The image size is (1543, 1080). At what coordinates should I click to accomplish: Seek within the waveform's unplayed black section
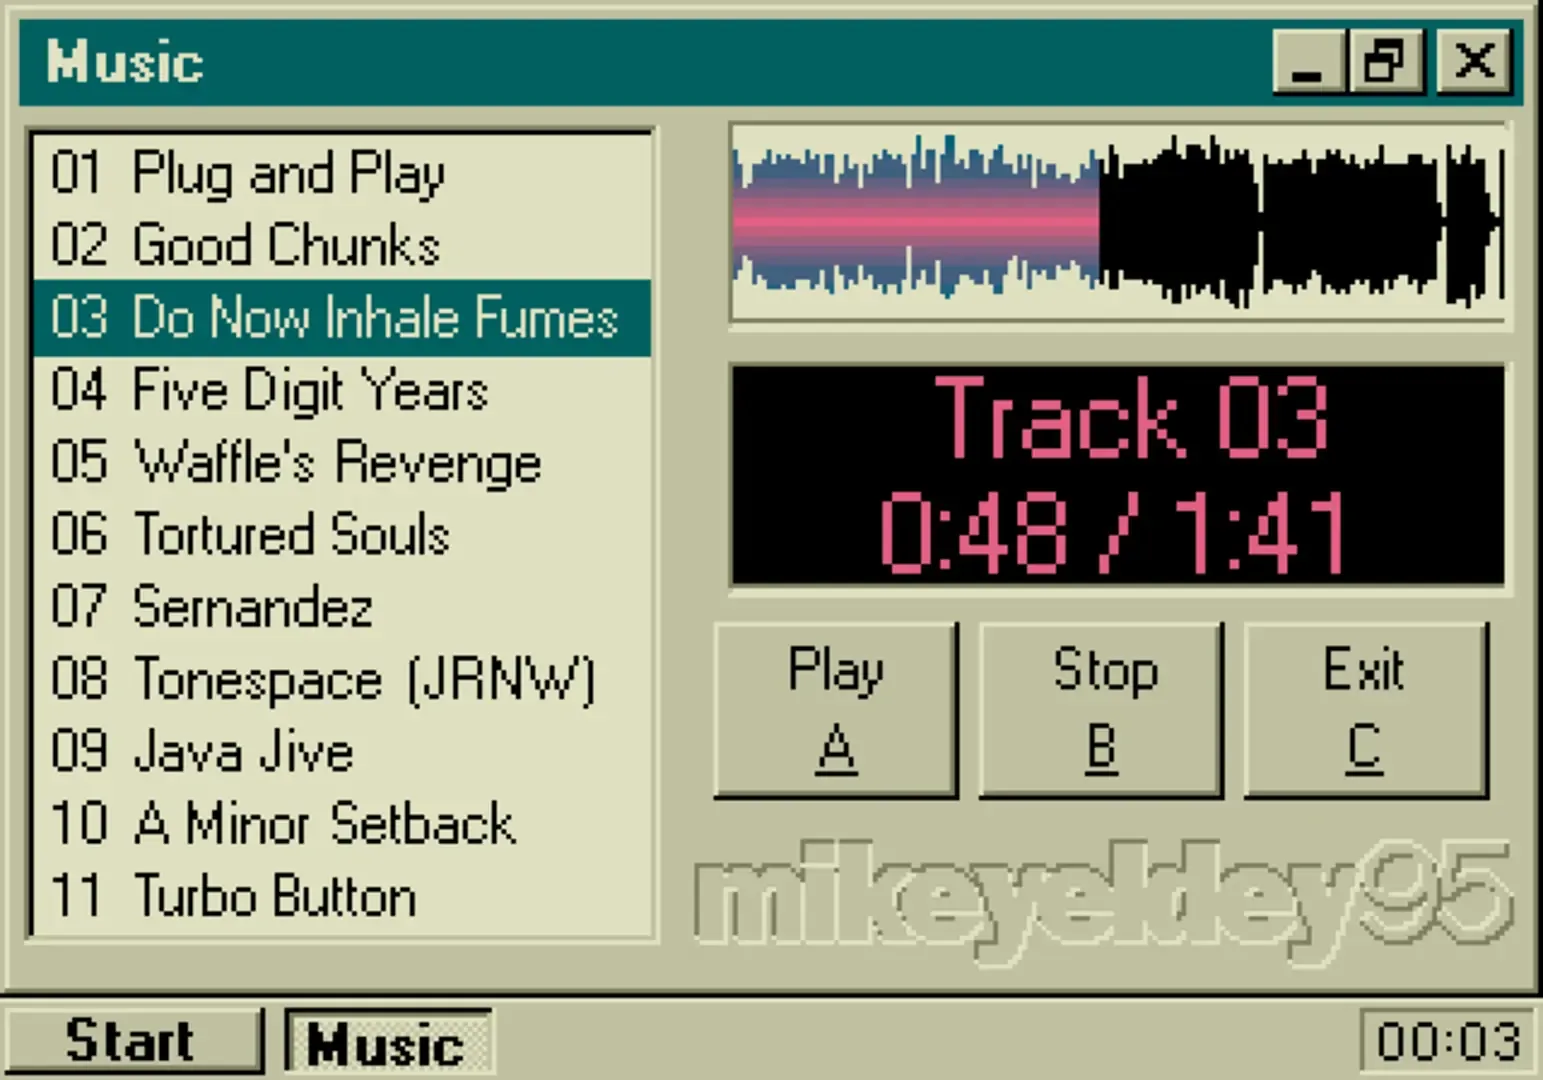pos(1300,222)
